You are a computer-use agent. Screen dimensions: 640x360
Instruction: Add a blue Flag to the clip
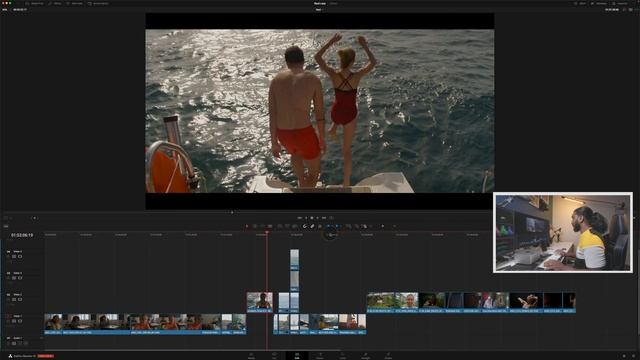pos(329,226)
